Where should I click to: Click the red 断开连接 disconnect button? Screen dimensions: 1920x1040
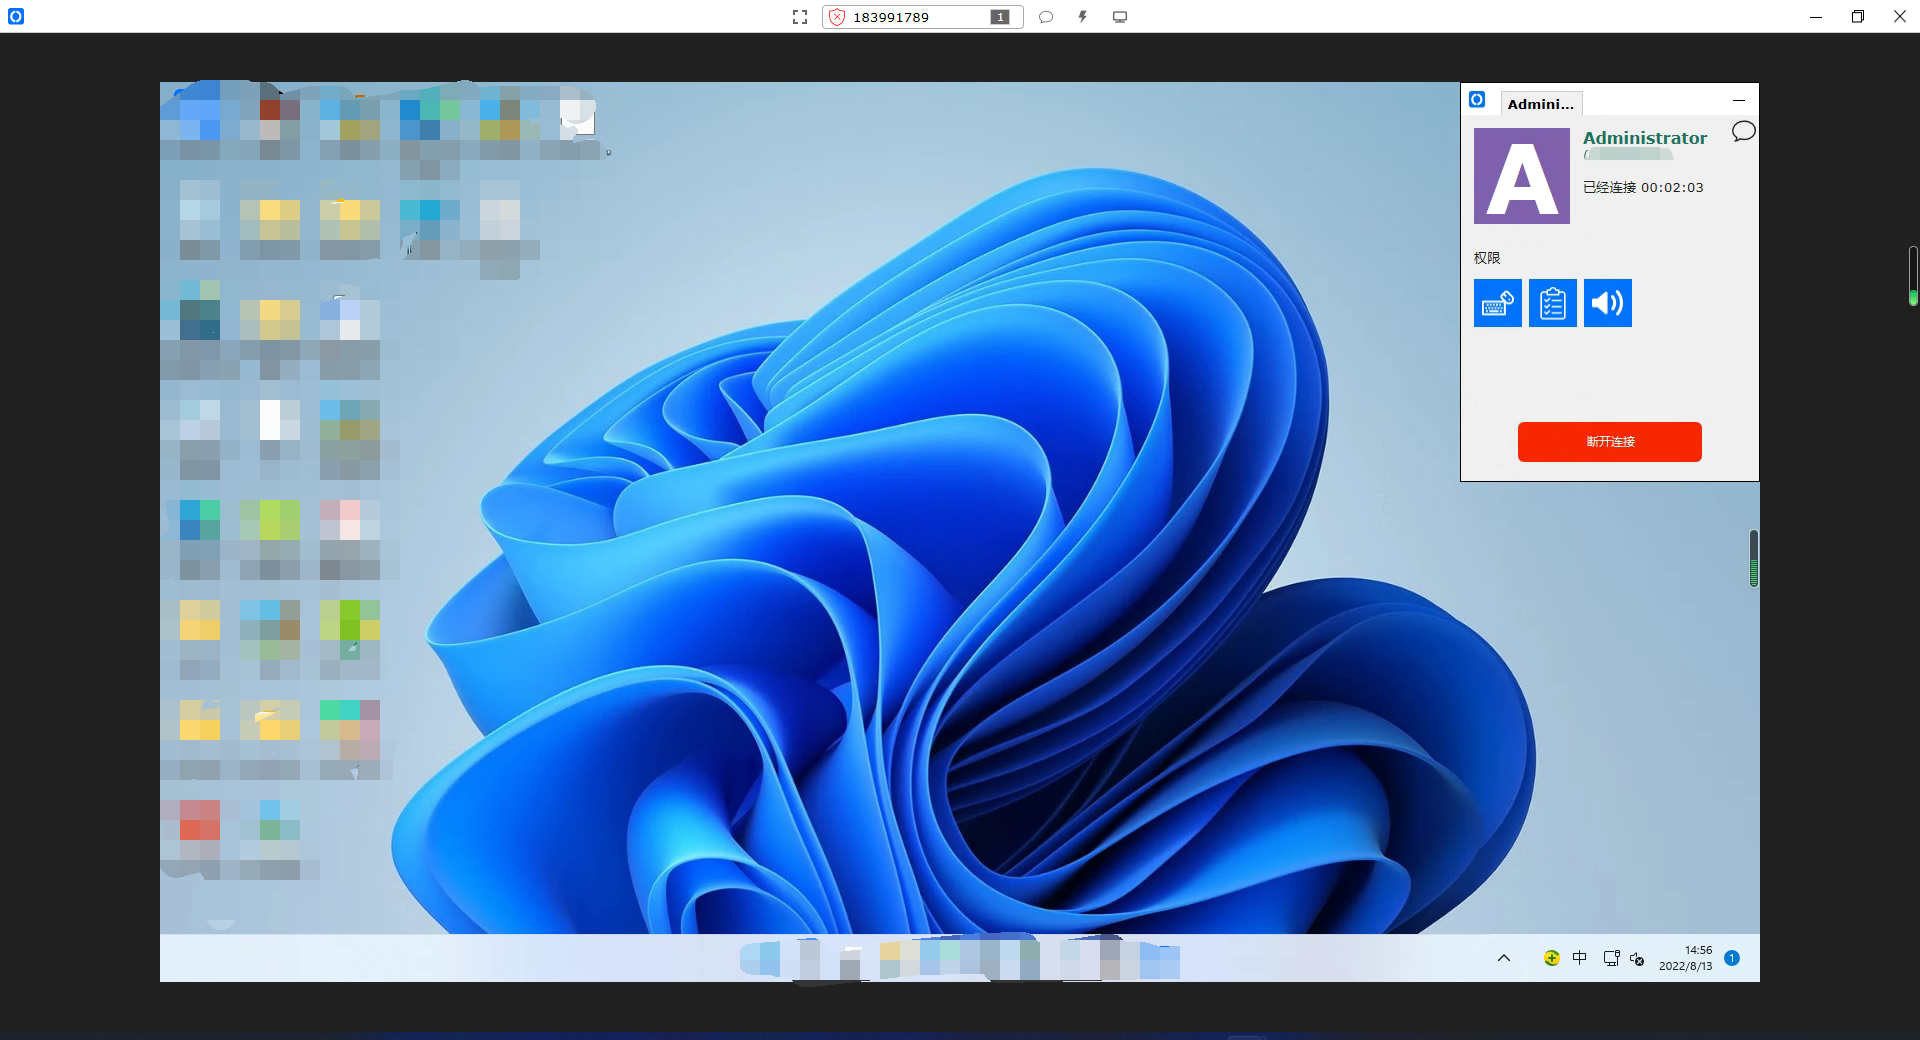click(1609, 442)
